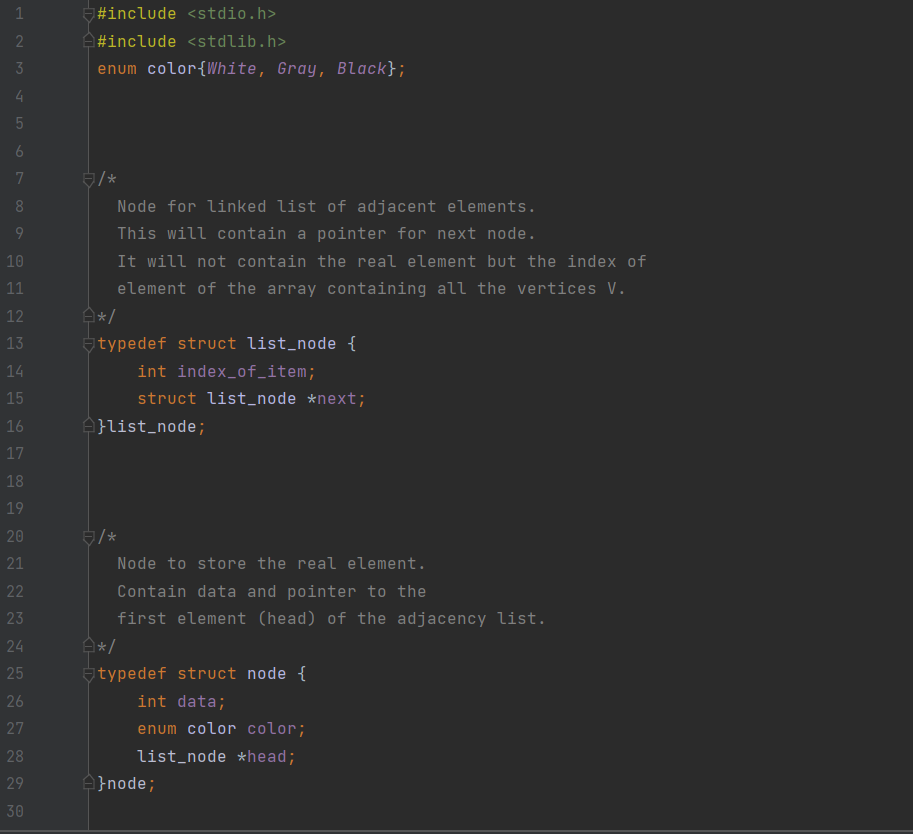Click the 'This will contain a pointer' comment

point(326,234)
